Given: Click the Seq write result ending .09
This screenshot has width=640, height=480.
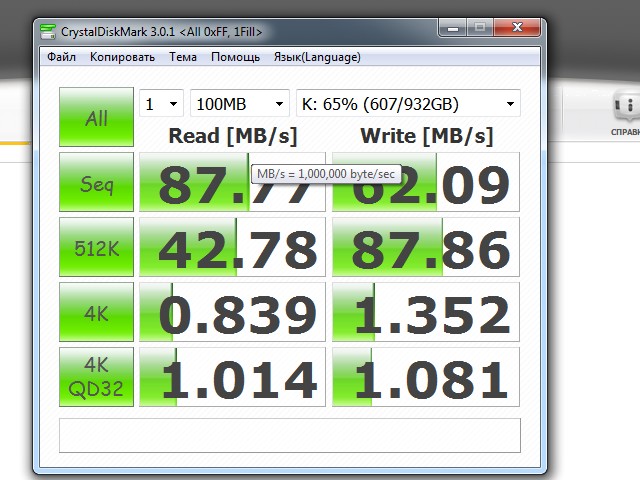Looking at the screenshot, I should [426, 182].
